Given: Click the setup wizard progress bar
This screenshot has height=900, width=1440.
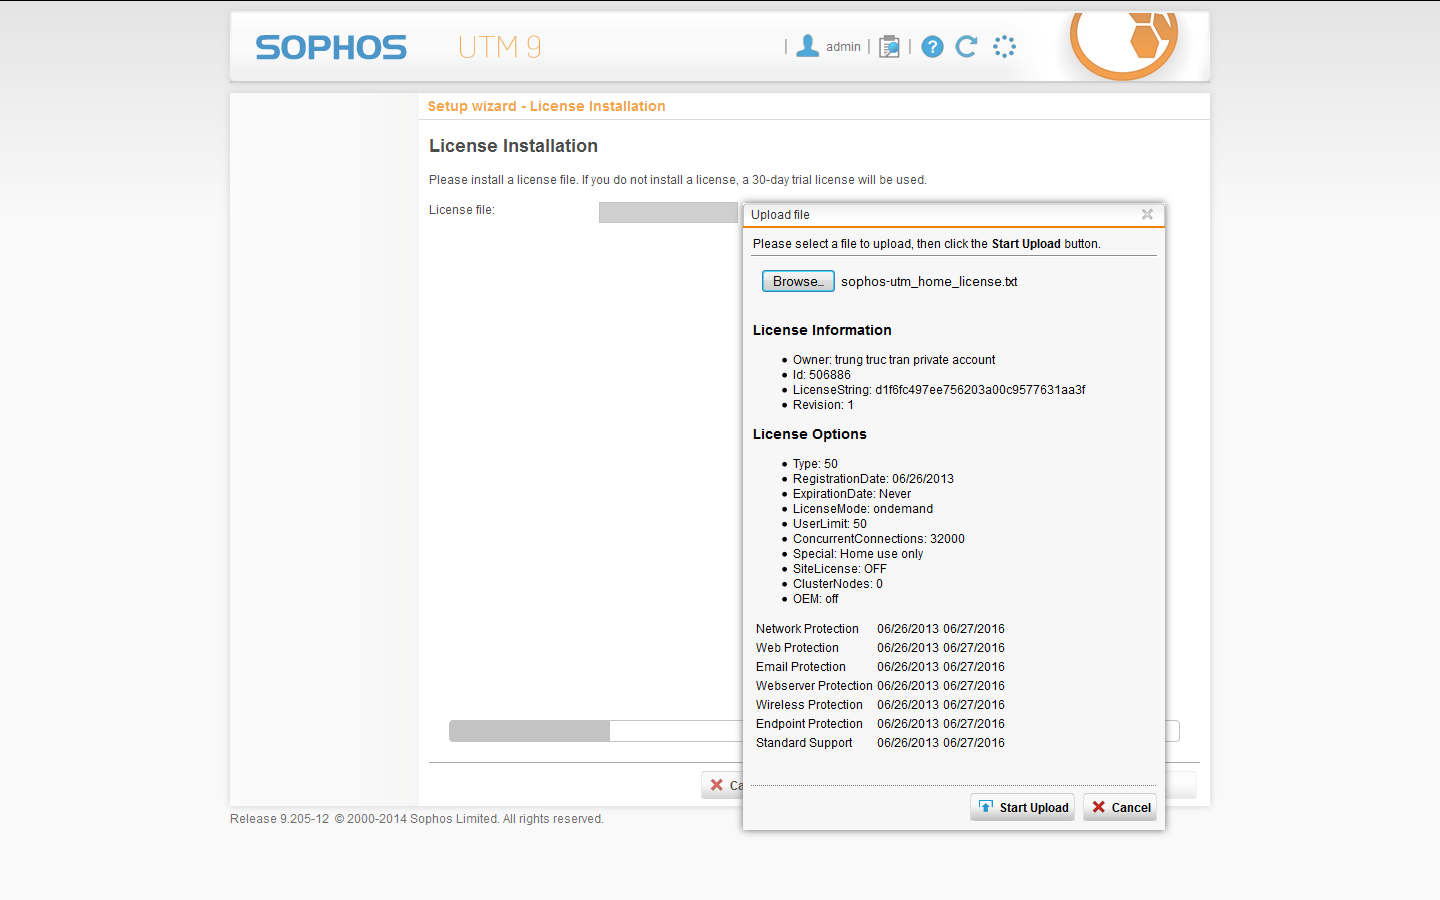Looking at the screenshot, I should (x=595, y=731).
